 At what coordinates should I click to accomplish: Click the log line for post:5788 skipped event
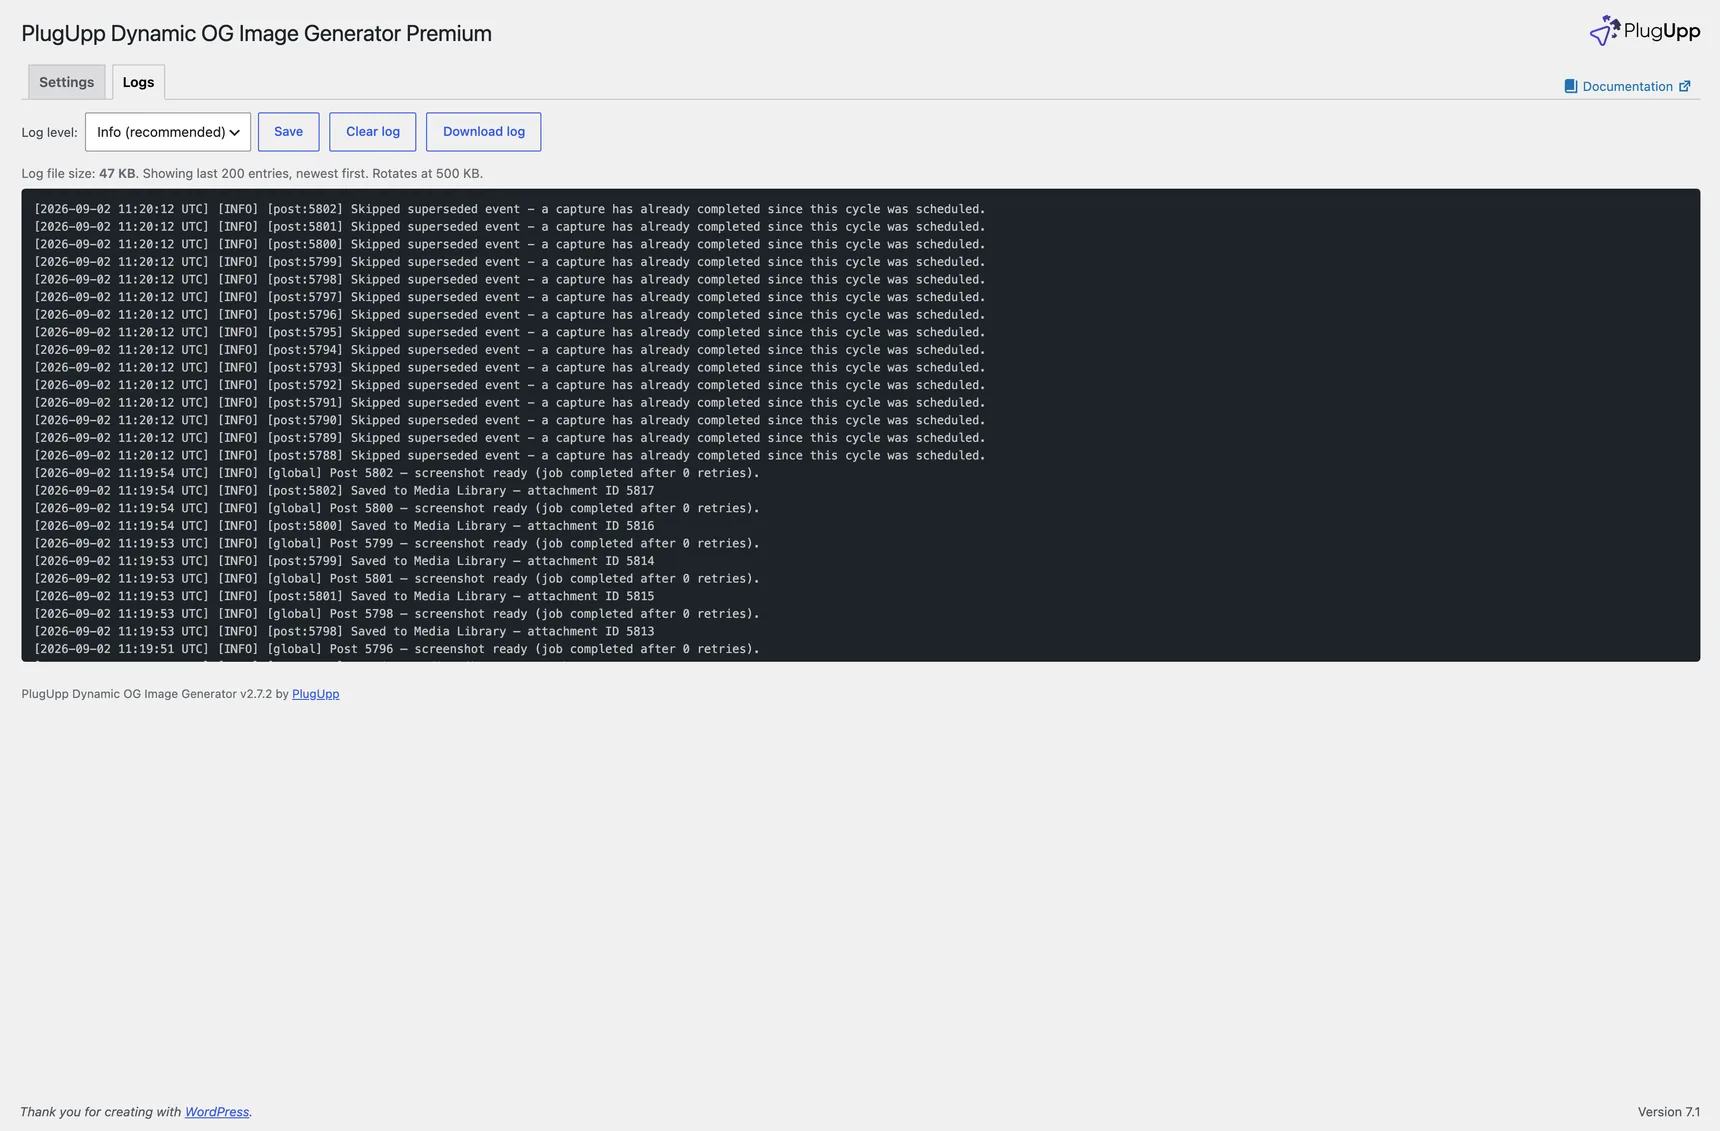[x=510, y=456]
